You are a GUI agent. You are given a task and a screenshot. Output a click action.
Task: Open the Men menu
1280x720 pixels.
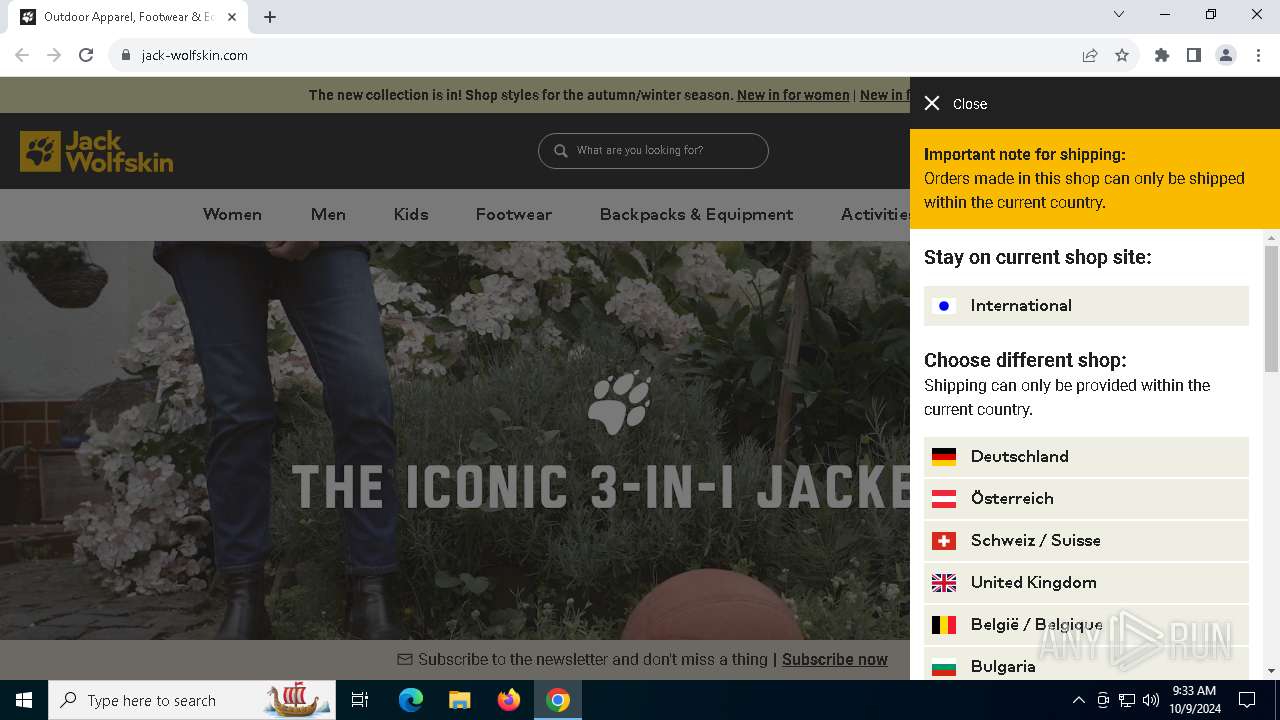[x=328, y=214]
